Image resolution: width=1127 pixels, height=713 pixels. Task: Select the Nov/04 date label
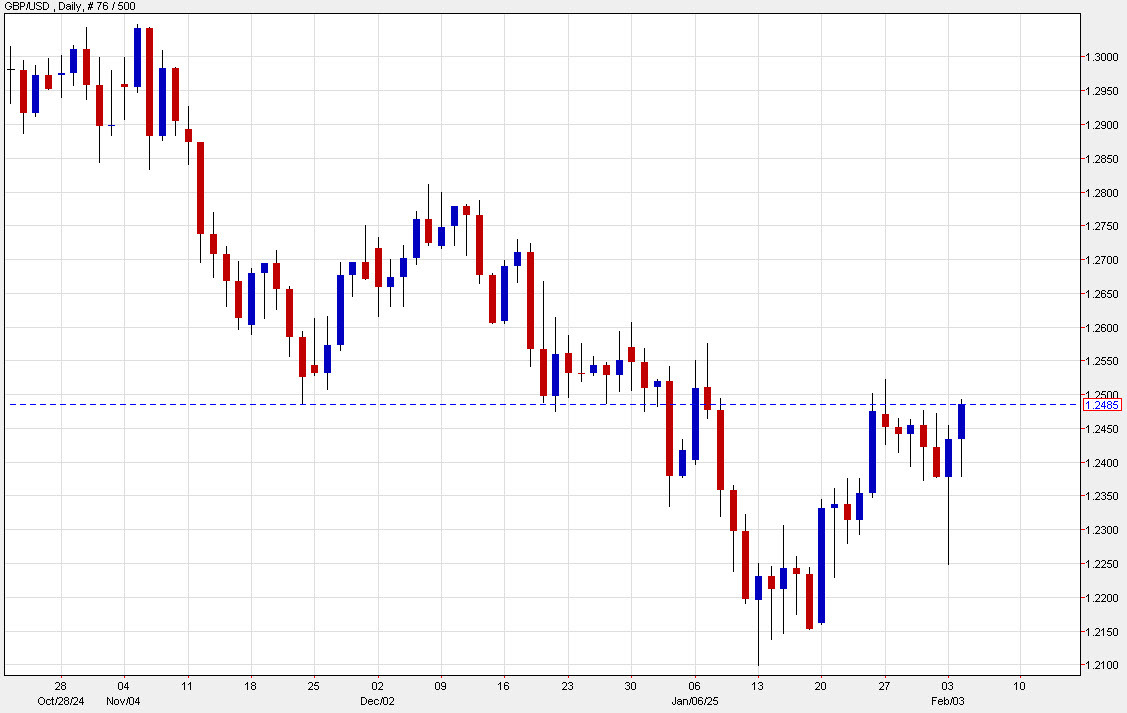(124, 702)
